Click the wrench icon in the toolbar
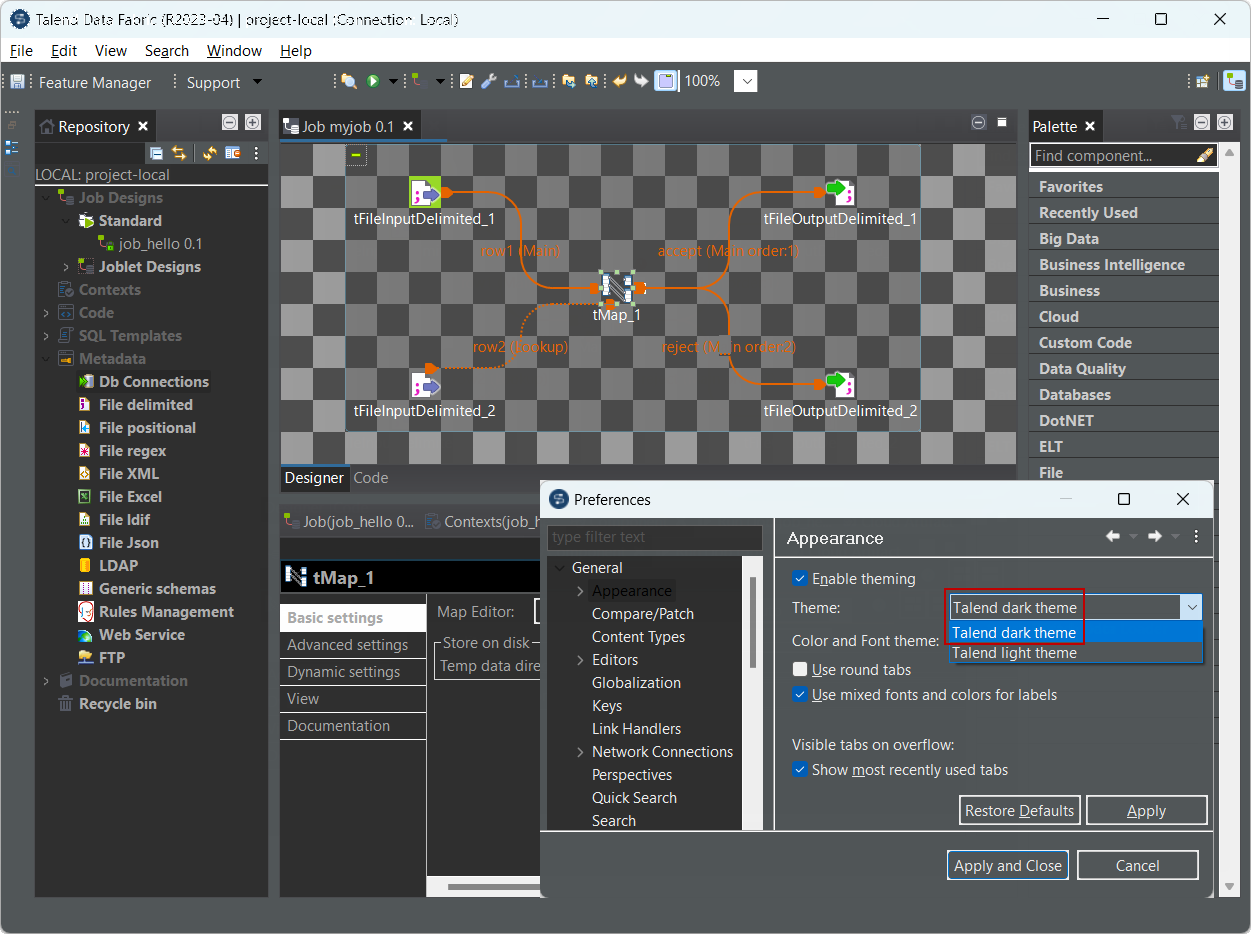Screen dimensions: 1251x934 coord(489,81)
